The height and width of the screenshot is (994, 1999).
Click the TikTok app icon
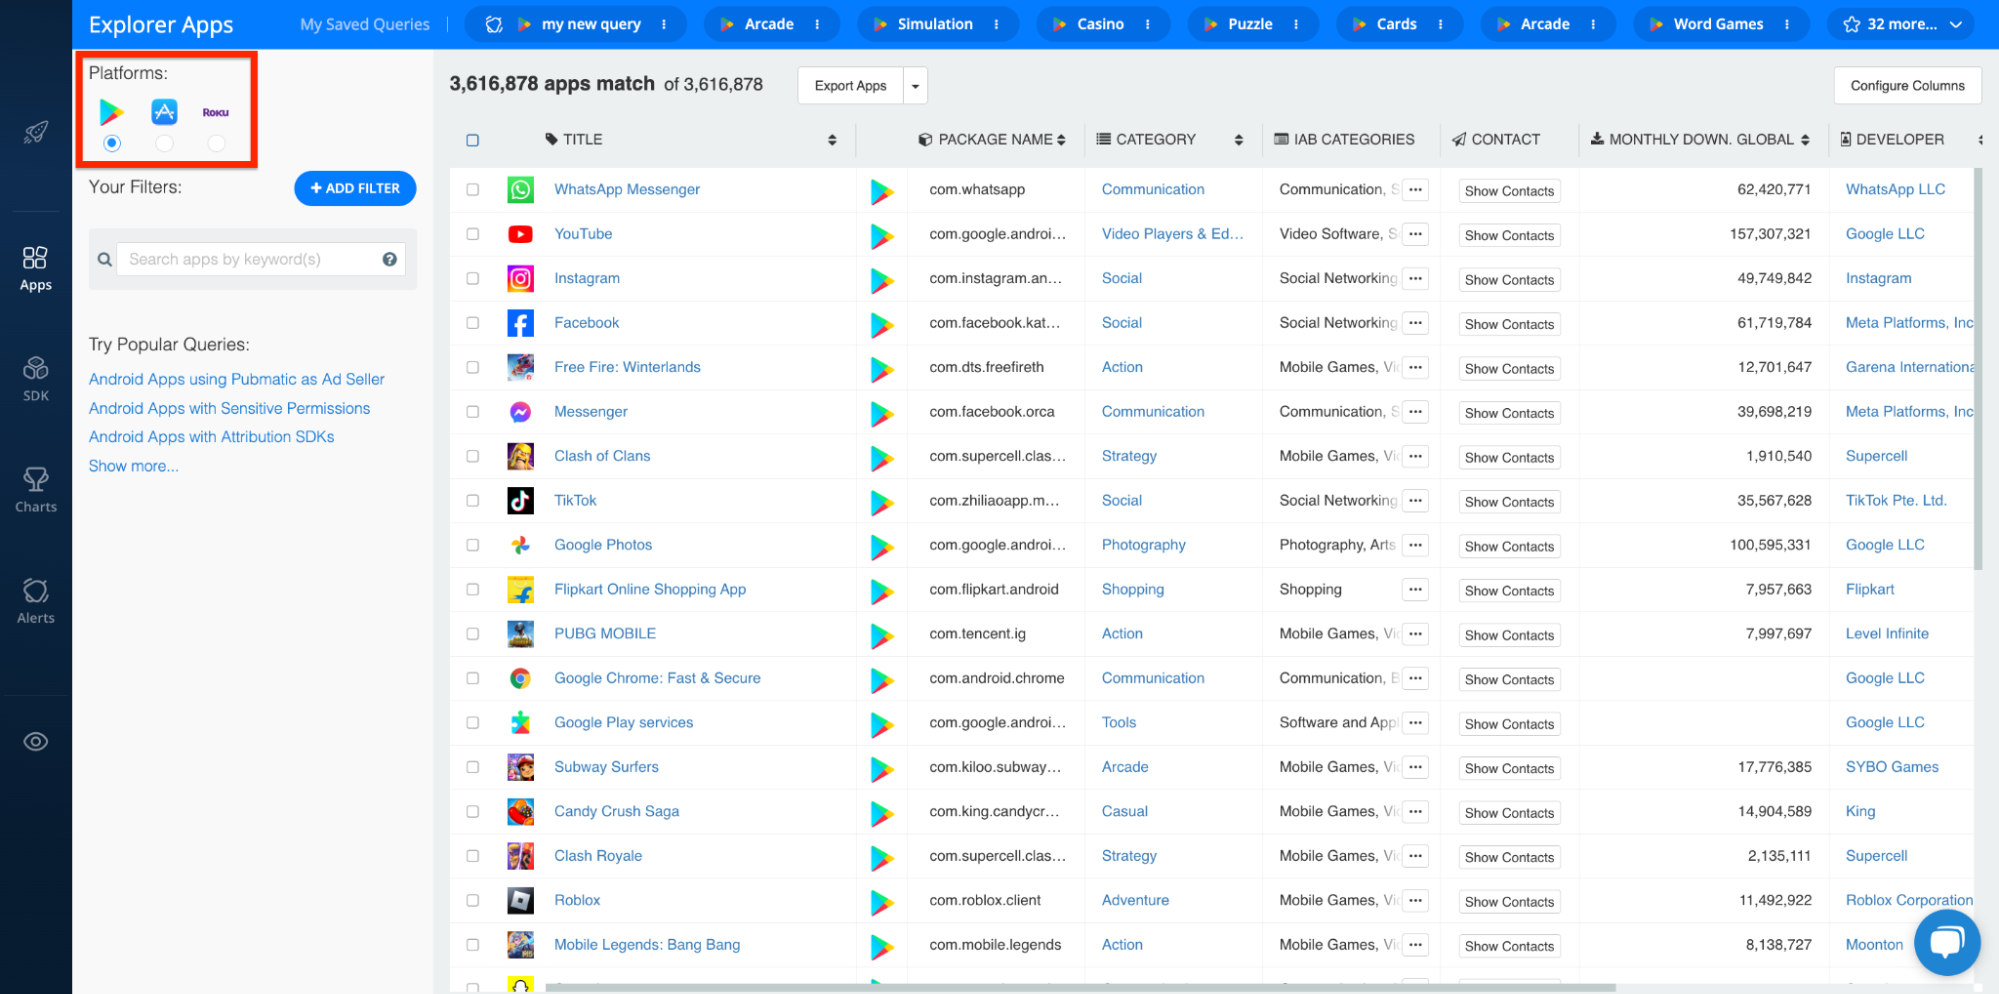tap(520, 500)
